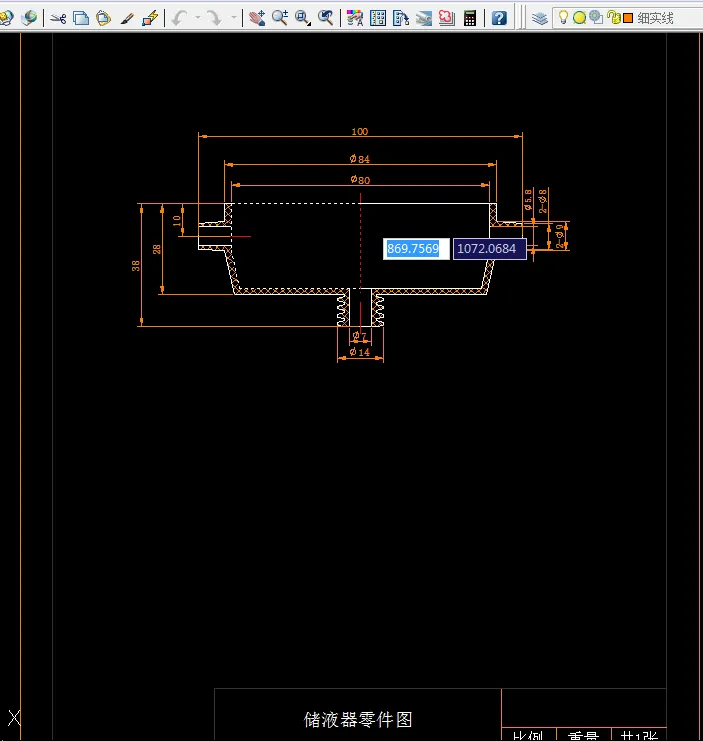The height and width of the screenshot is (741, 703).
Task: Click the Undo arrow
Action: [180, 18]
